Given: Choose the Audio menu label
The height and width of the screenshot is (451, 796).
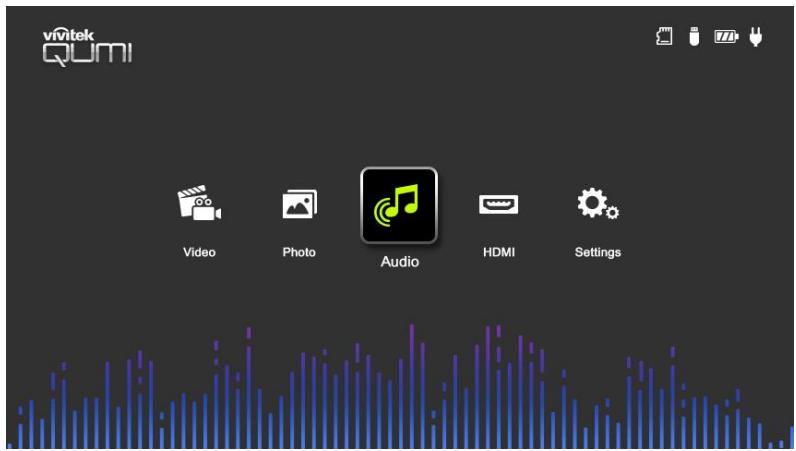Looking at the screenshot, I should (x=400, y=262).
